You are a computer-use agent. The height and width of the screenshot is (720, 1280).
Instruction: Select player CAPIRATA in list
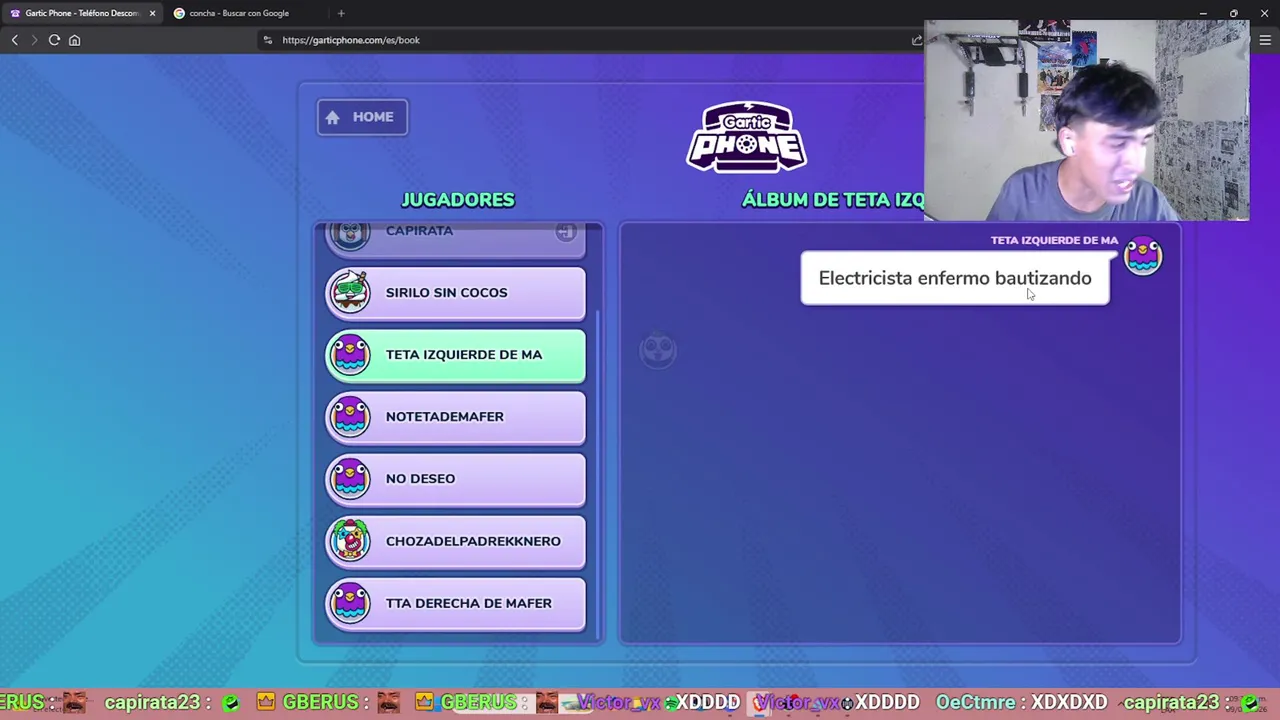tap(455, 238)
